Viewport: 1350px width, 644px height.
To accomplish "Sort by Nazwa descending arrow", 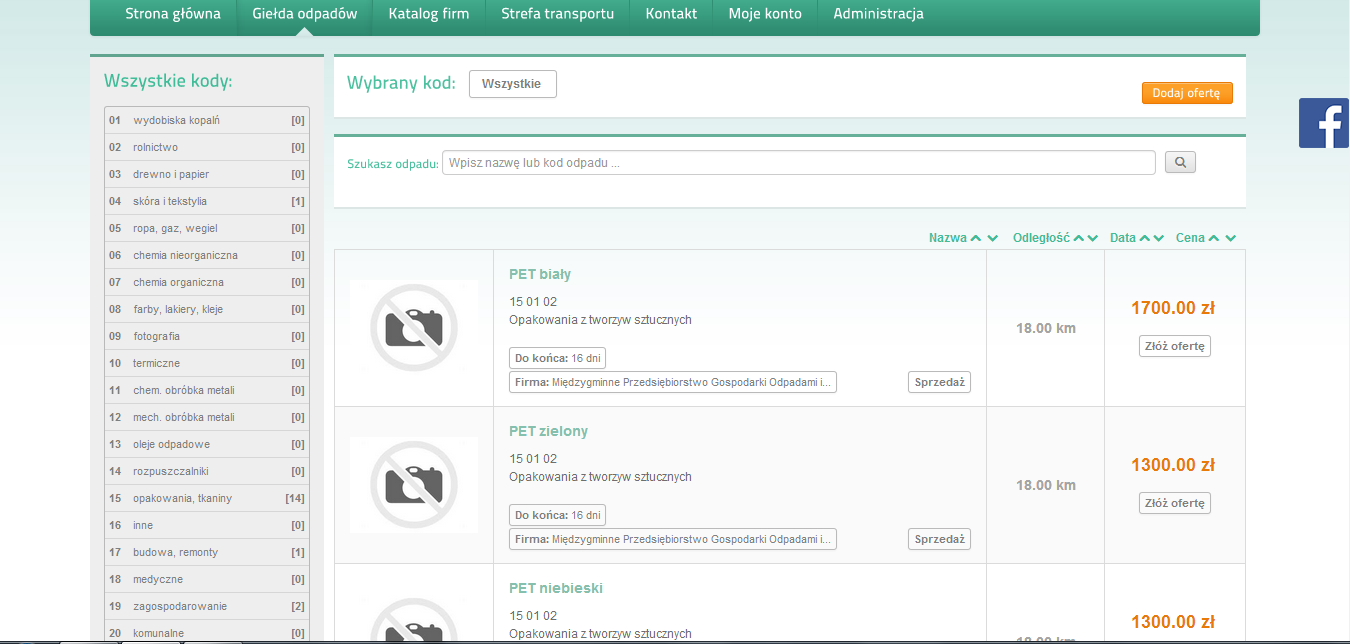I will coord(992,238).
